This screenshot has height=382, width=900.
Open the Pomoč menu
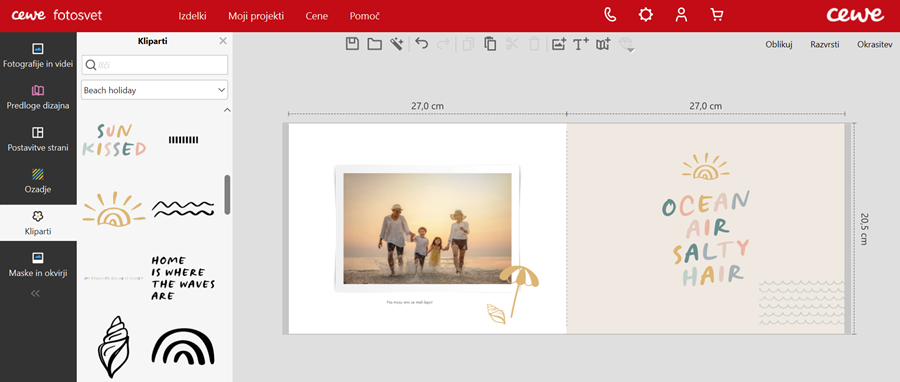point(364,16)
